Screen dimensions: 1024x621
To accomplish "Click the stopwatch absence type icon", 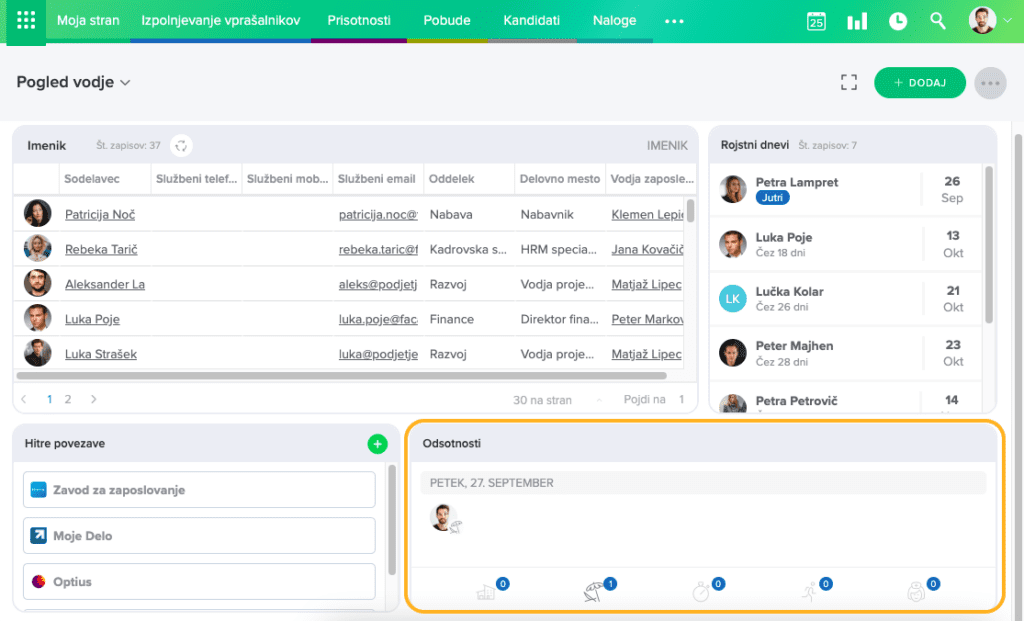I will (701, 592).
